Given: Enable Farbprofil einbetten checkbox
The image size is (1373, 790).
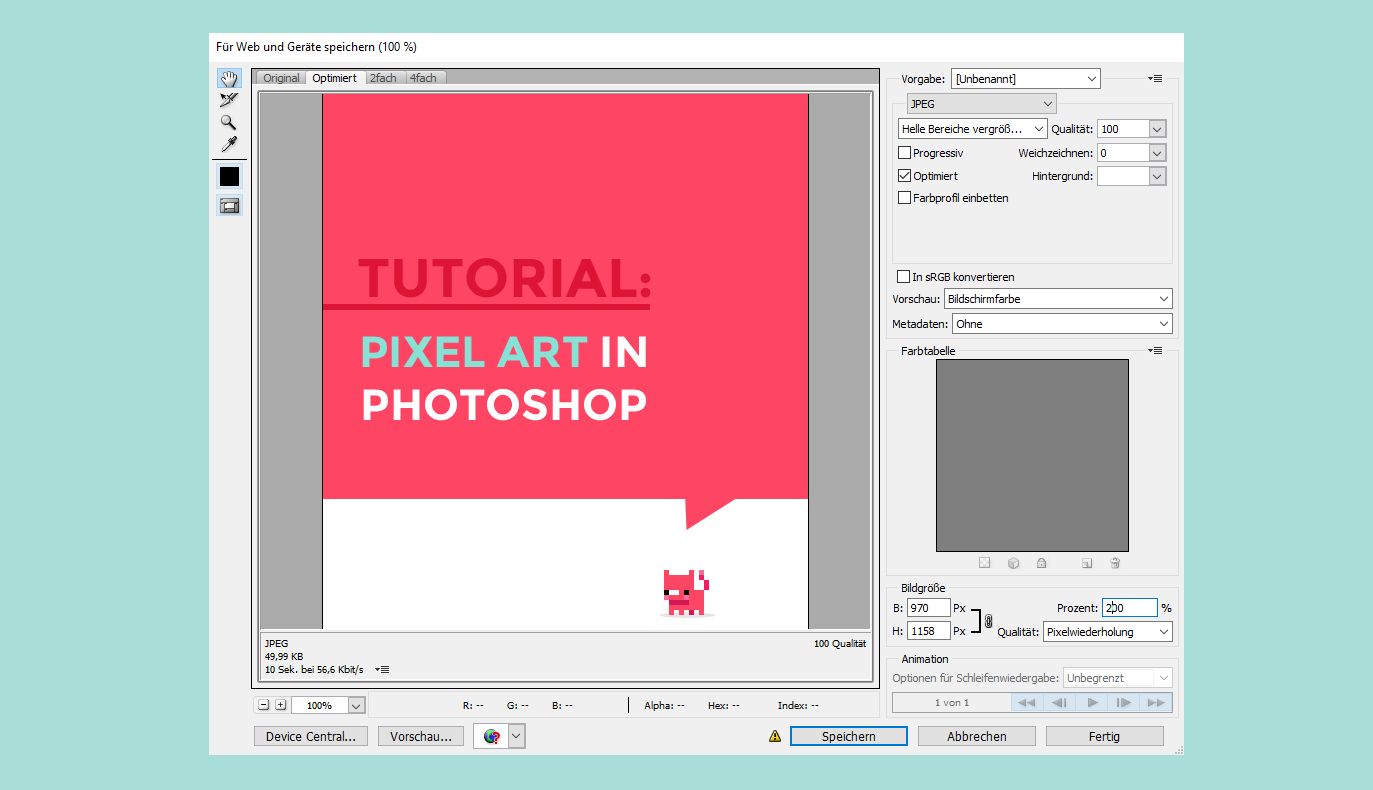Looking at the screenshot, I should 905,198.
